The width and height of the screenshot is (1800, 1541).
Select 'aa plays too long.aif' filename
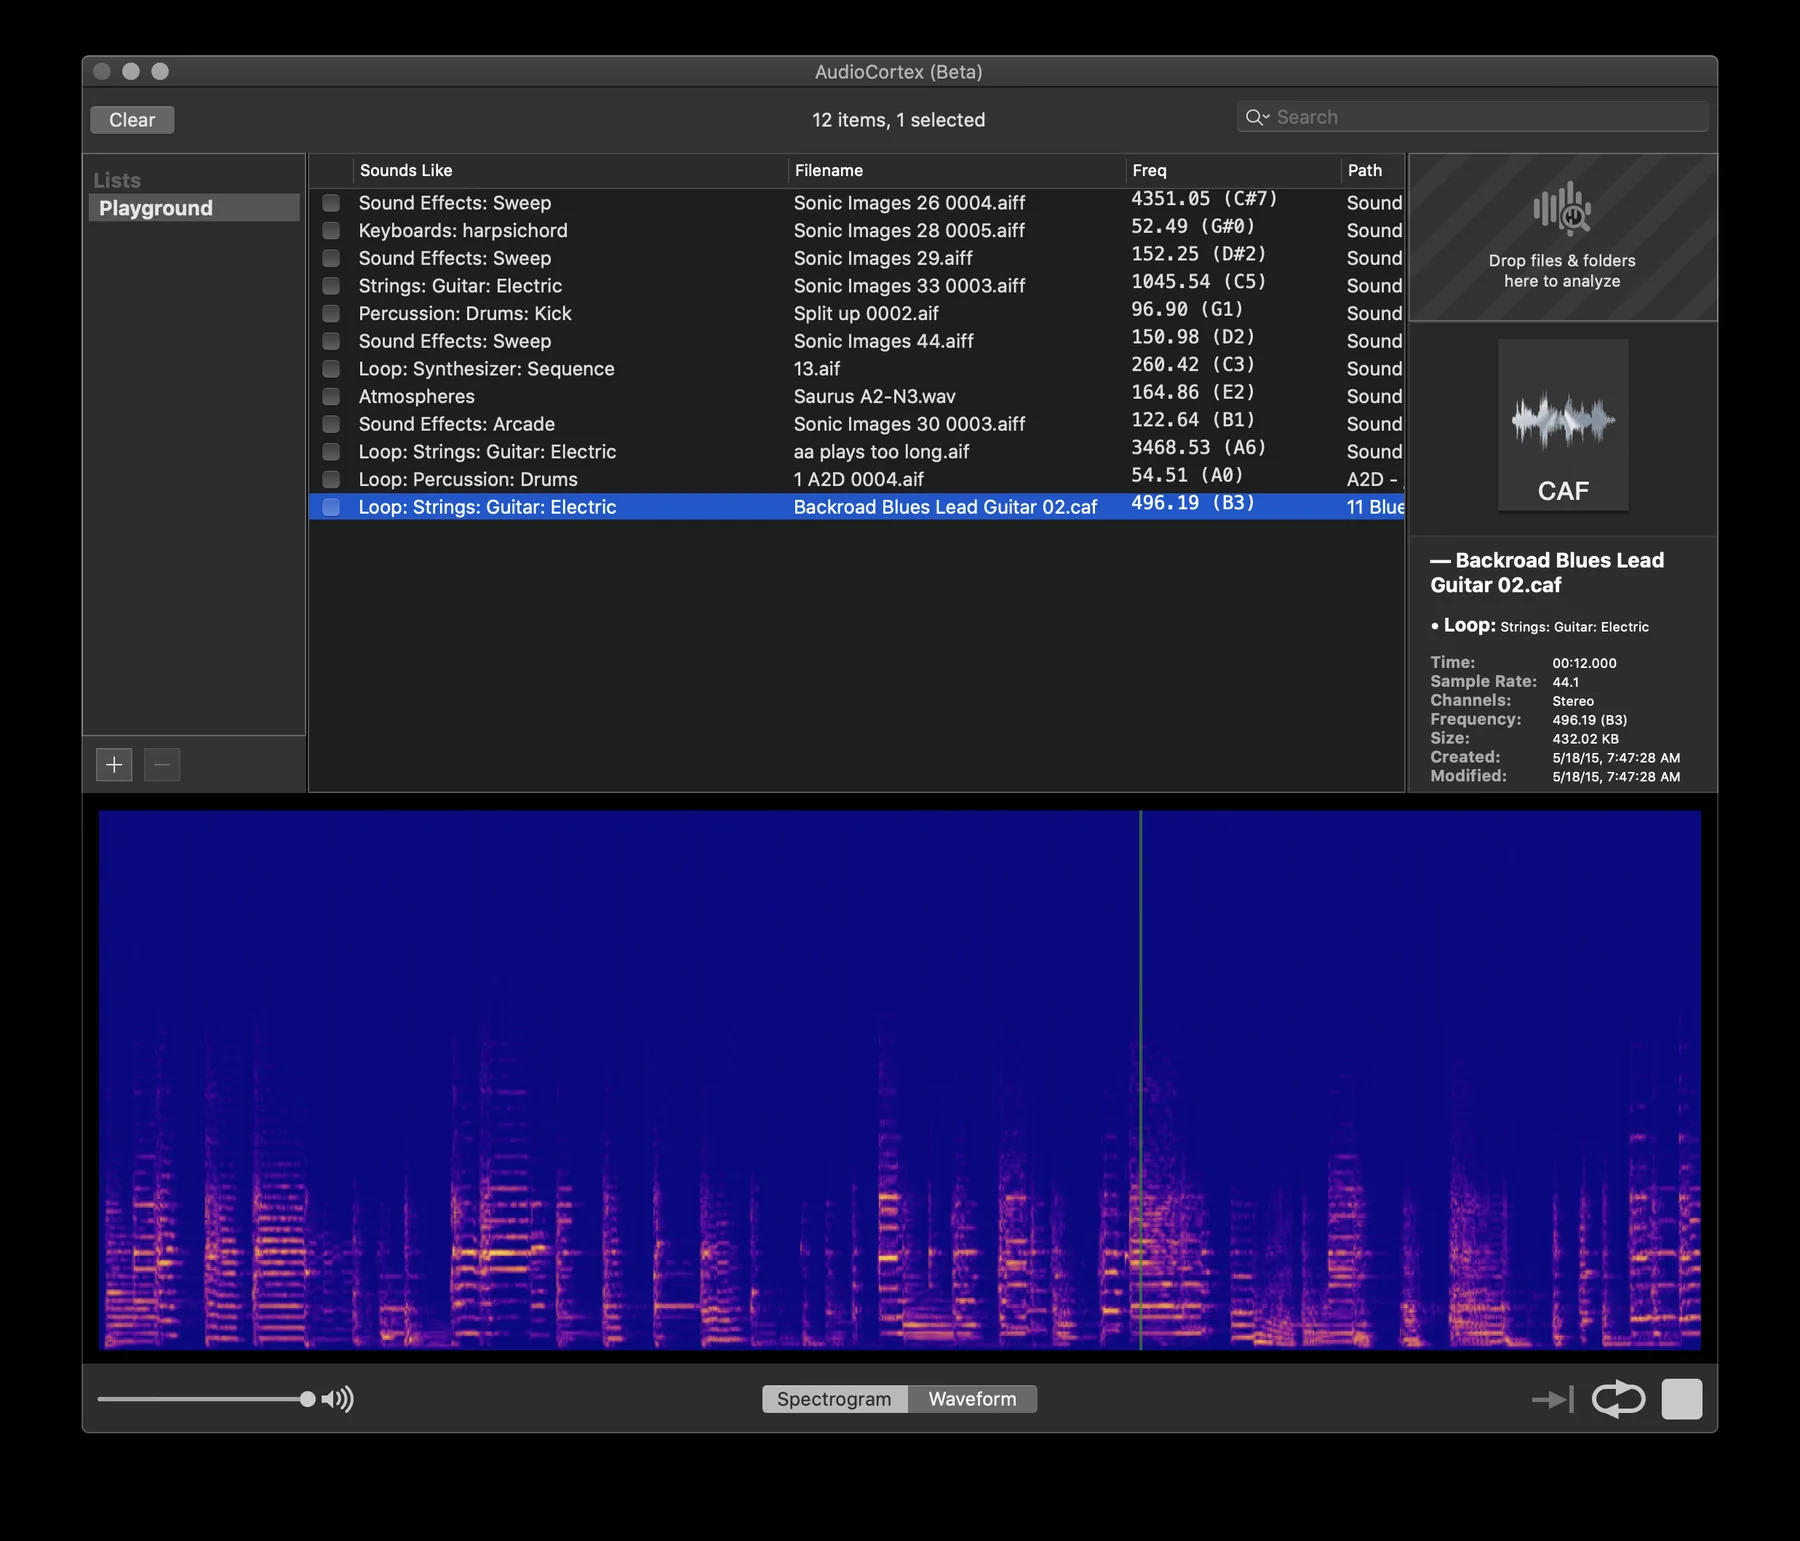[x=882, y=452]
